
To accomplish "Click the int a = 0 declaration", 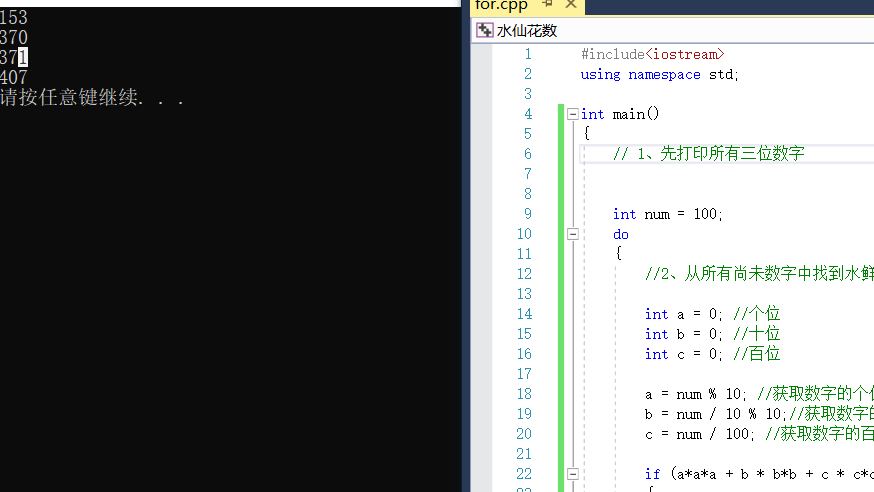I will click(683, 314).
